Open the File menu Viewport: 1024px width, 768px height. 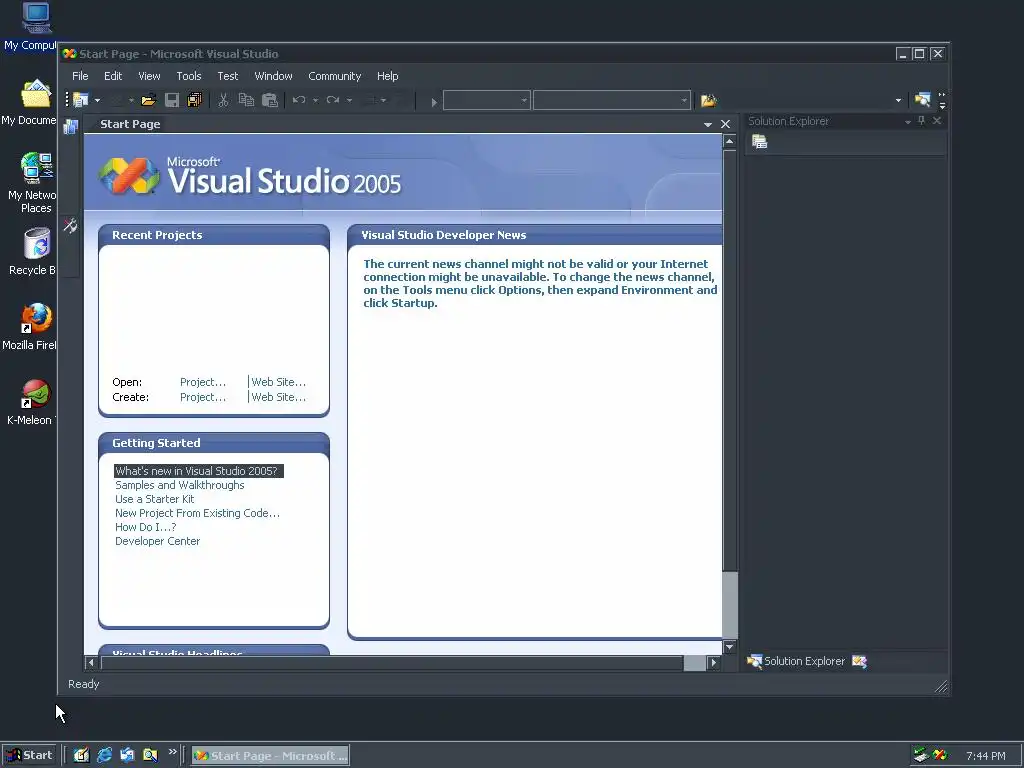point(80,76)
